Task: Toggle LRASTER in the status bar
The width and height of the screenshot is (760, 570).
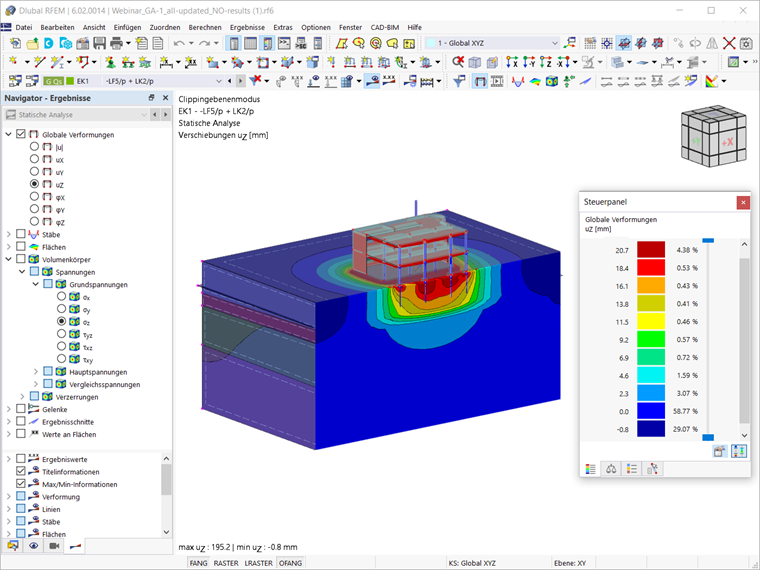Action: pyautogui.click(x=258, y=563)
